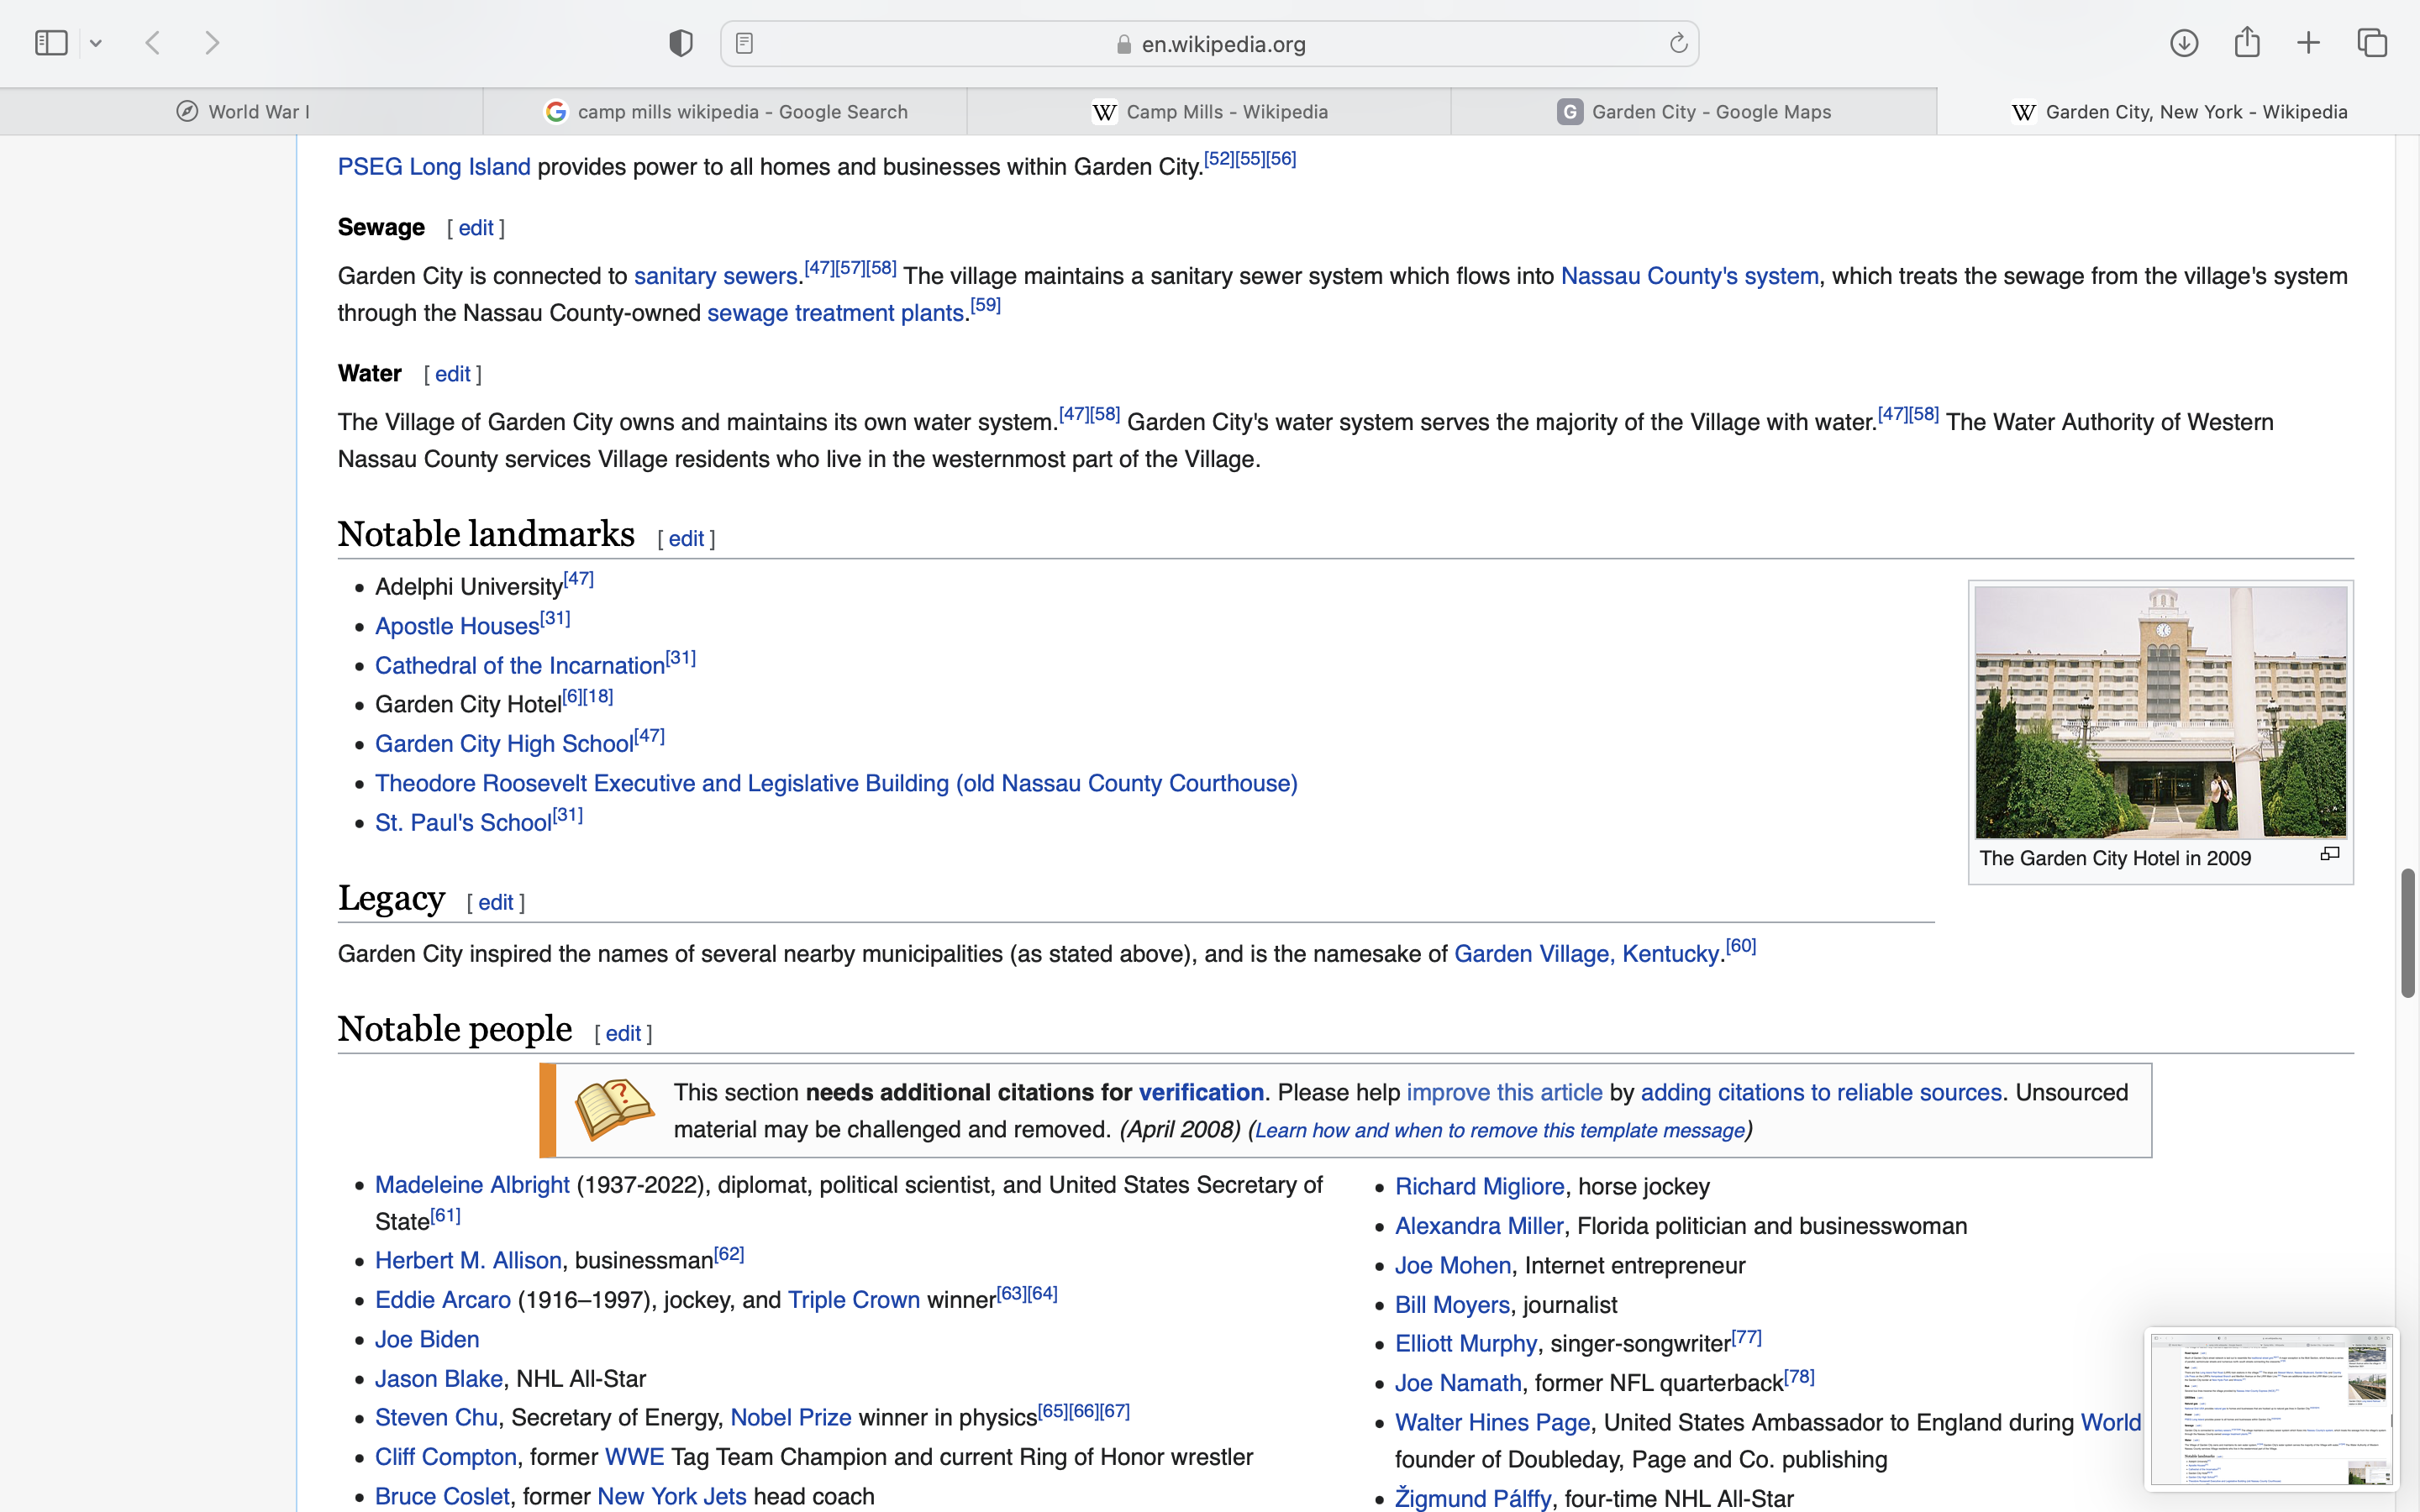Go back to previous page
Screen dimensions: 2420x1512
click(153, 43)
